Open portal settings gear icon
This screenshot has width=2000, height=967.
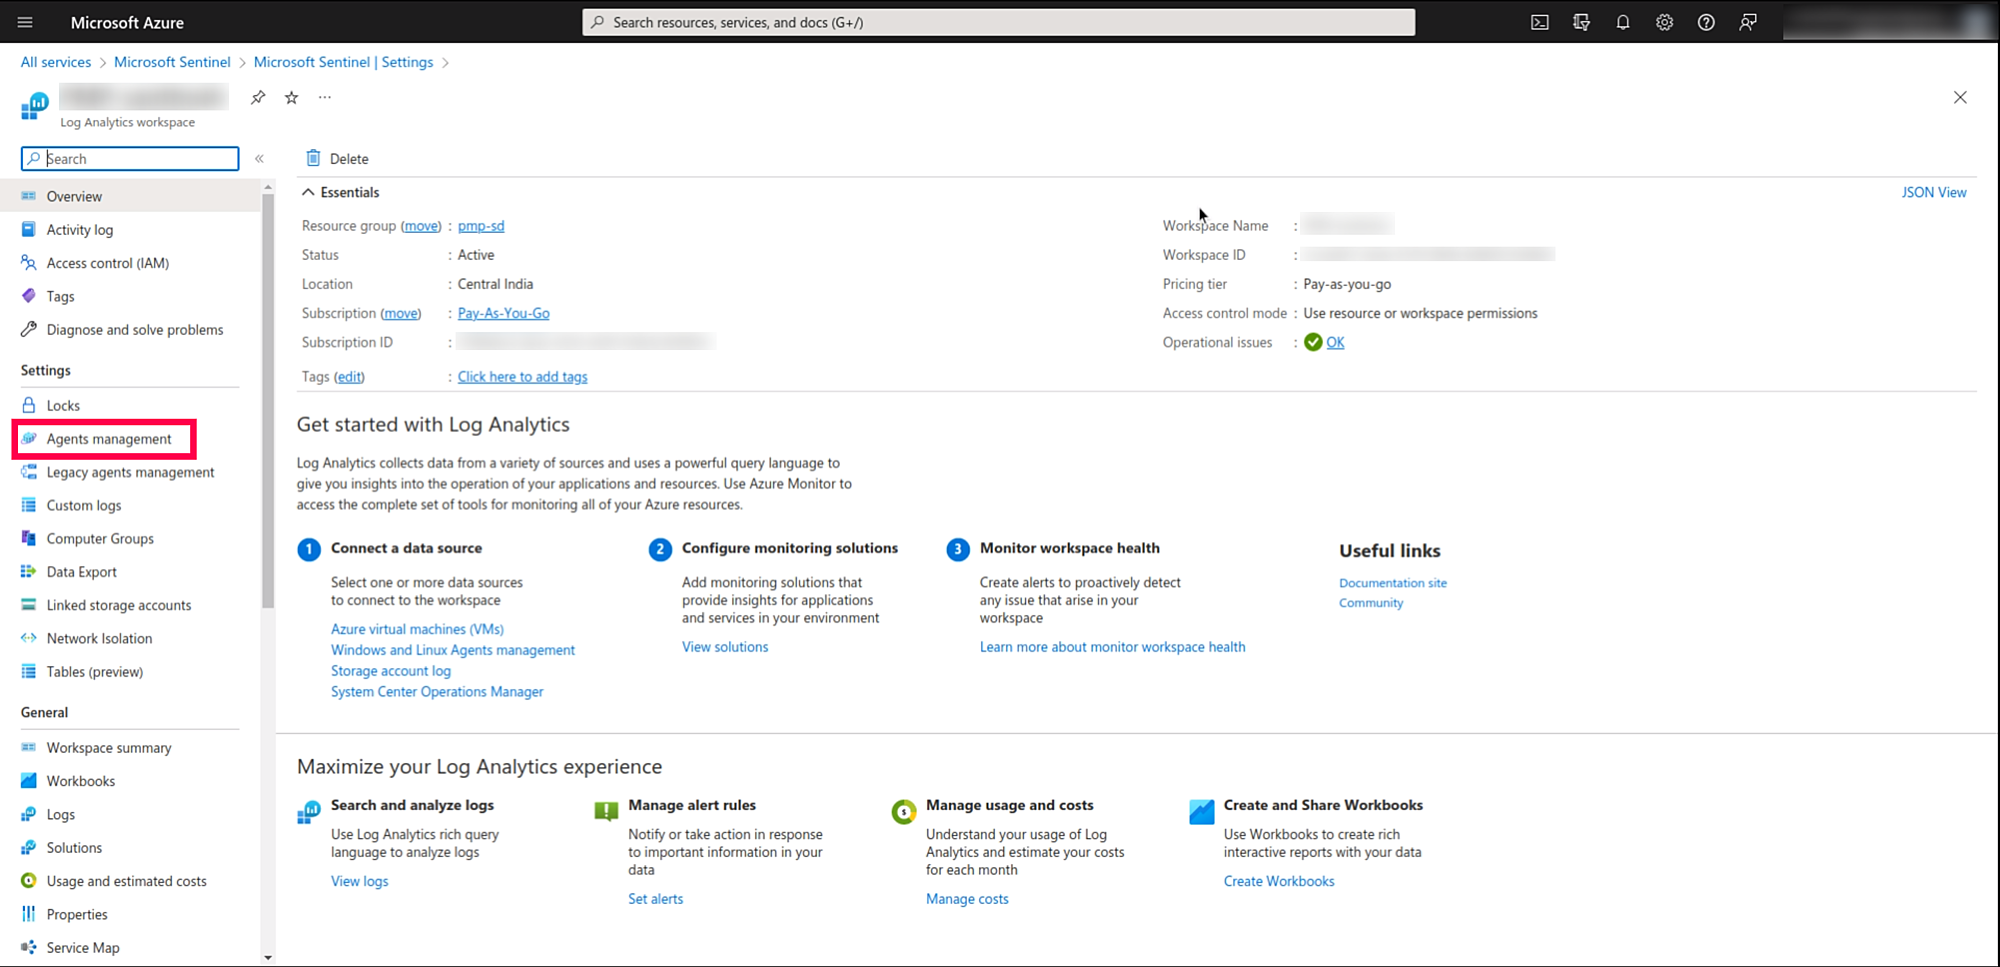coord(1664,22)
